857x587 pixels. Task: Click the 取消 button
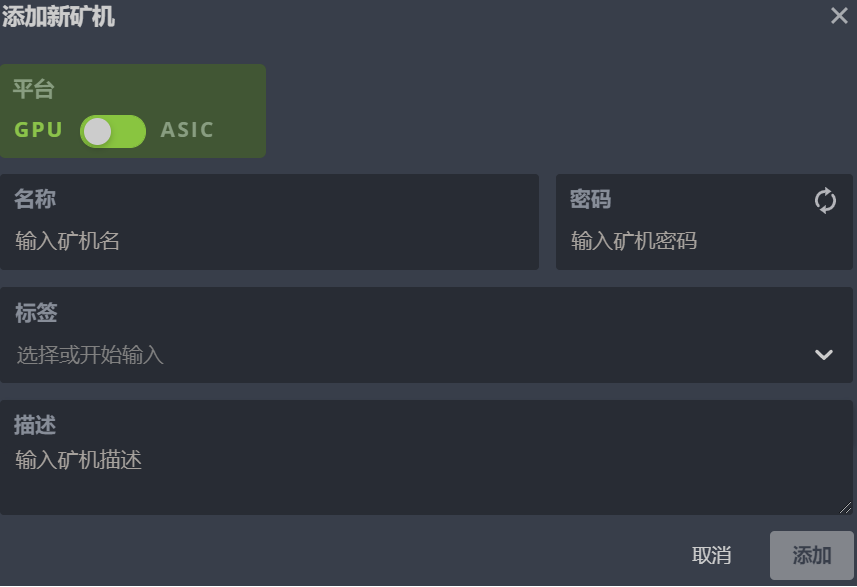click(x=710, y=555)
